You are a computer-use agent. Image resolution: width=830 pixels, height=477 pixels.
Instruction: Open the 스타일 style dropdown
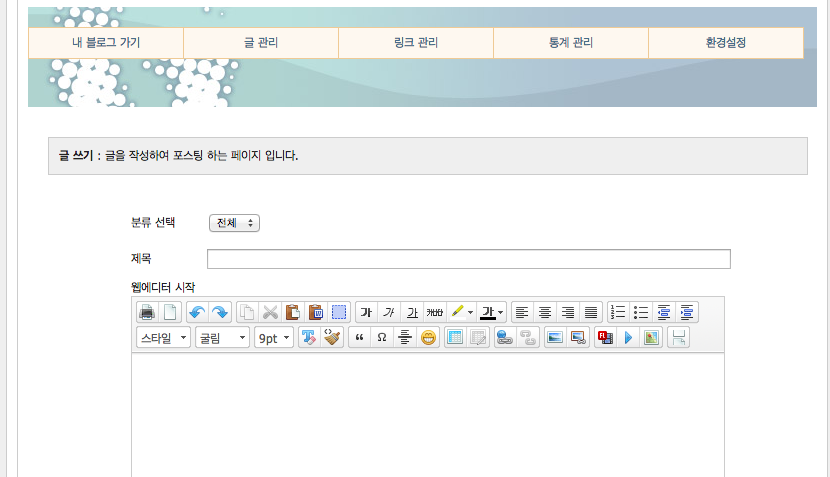pyautogui.click(x=163, y=338)
